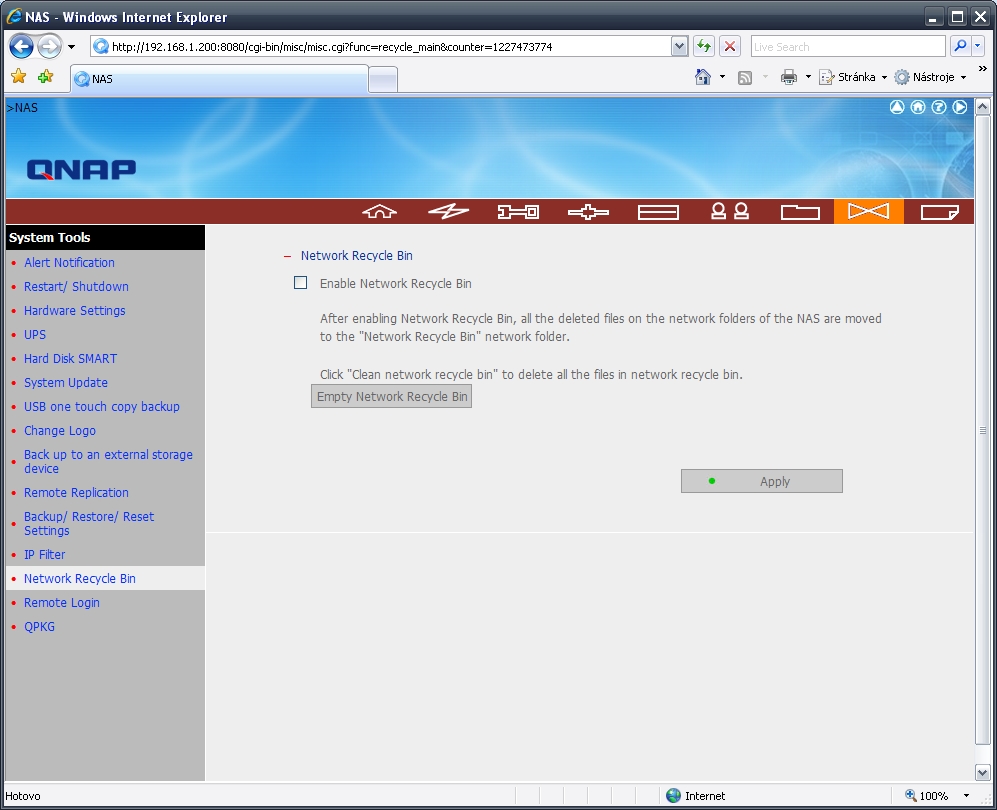Open Remote Login in sidebar
997x810 pixels.
tap(62, 603)
